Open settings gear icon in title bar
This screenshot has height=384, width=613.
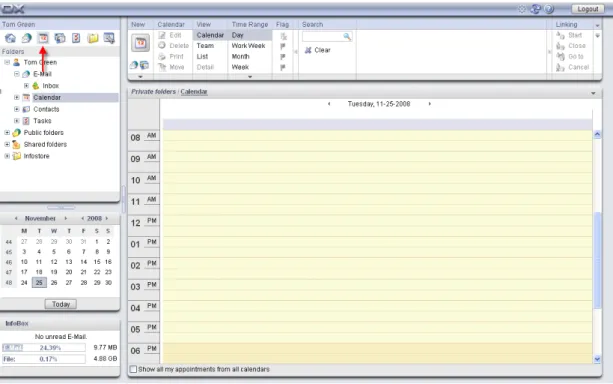[x=522, y=9]
